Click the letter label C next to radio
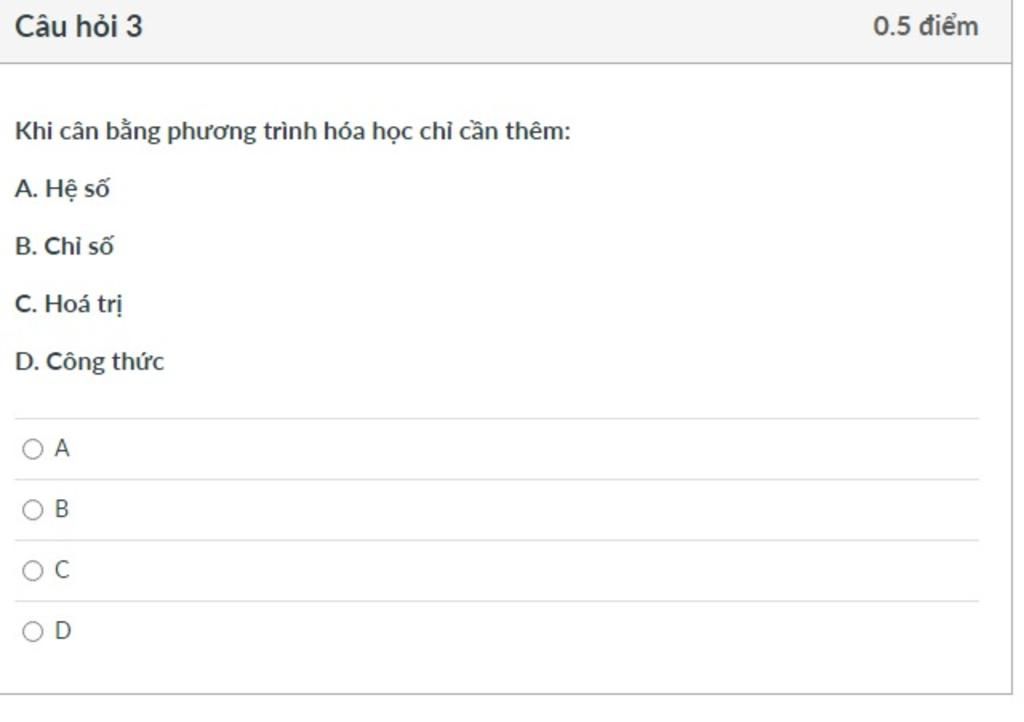Viewport: 1024px width, 722px height. [62, 570]
